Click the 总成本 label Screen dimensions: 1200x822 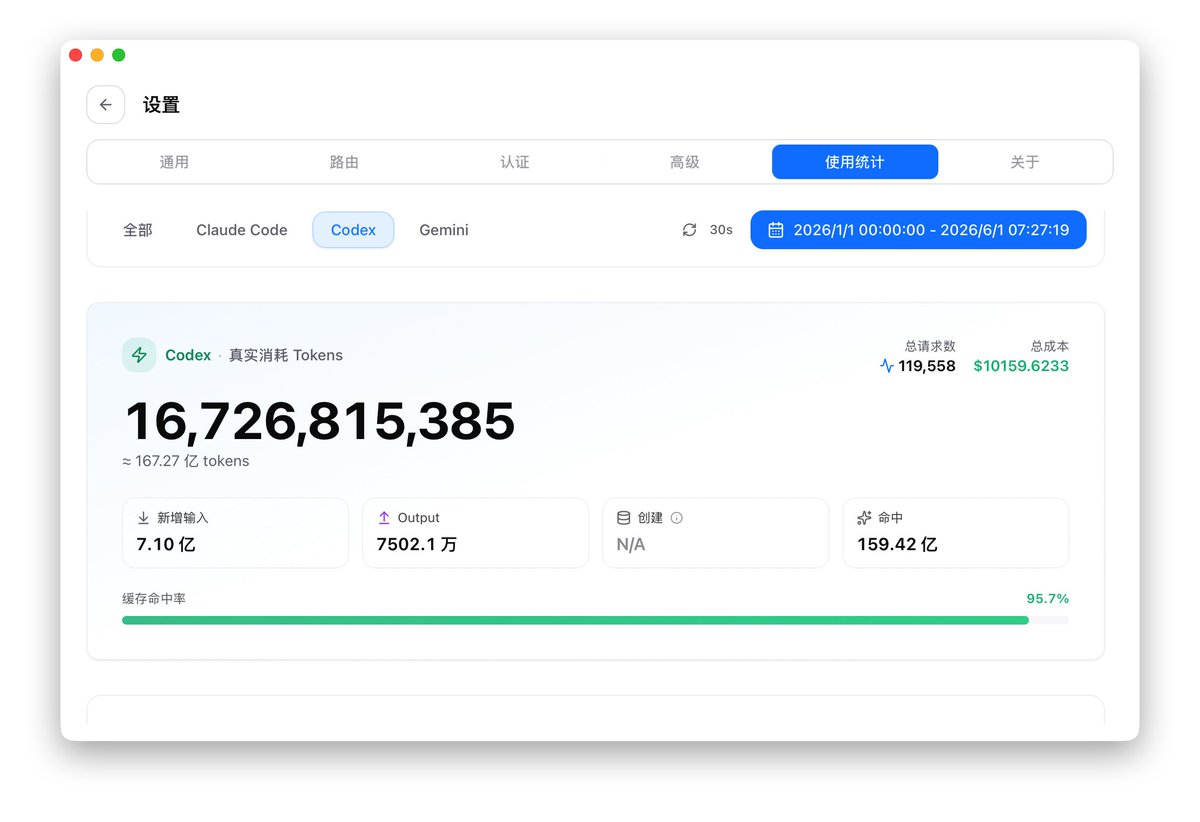(x=1050, y=346)
